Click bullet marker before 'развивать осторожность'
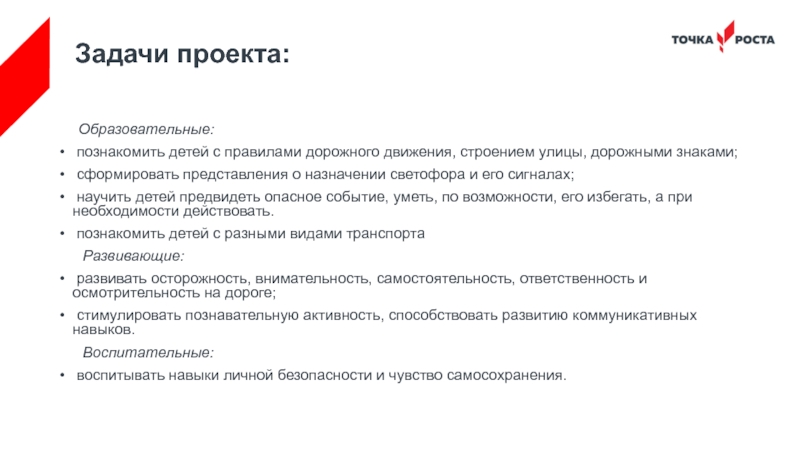This screenshot has height=450, width=800. [x=64, y=278]
